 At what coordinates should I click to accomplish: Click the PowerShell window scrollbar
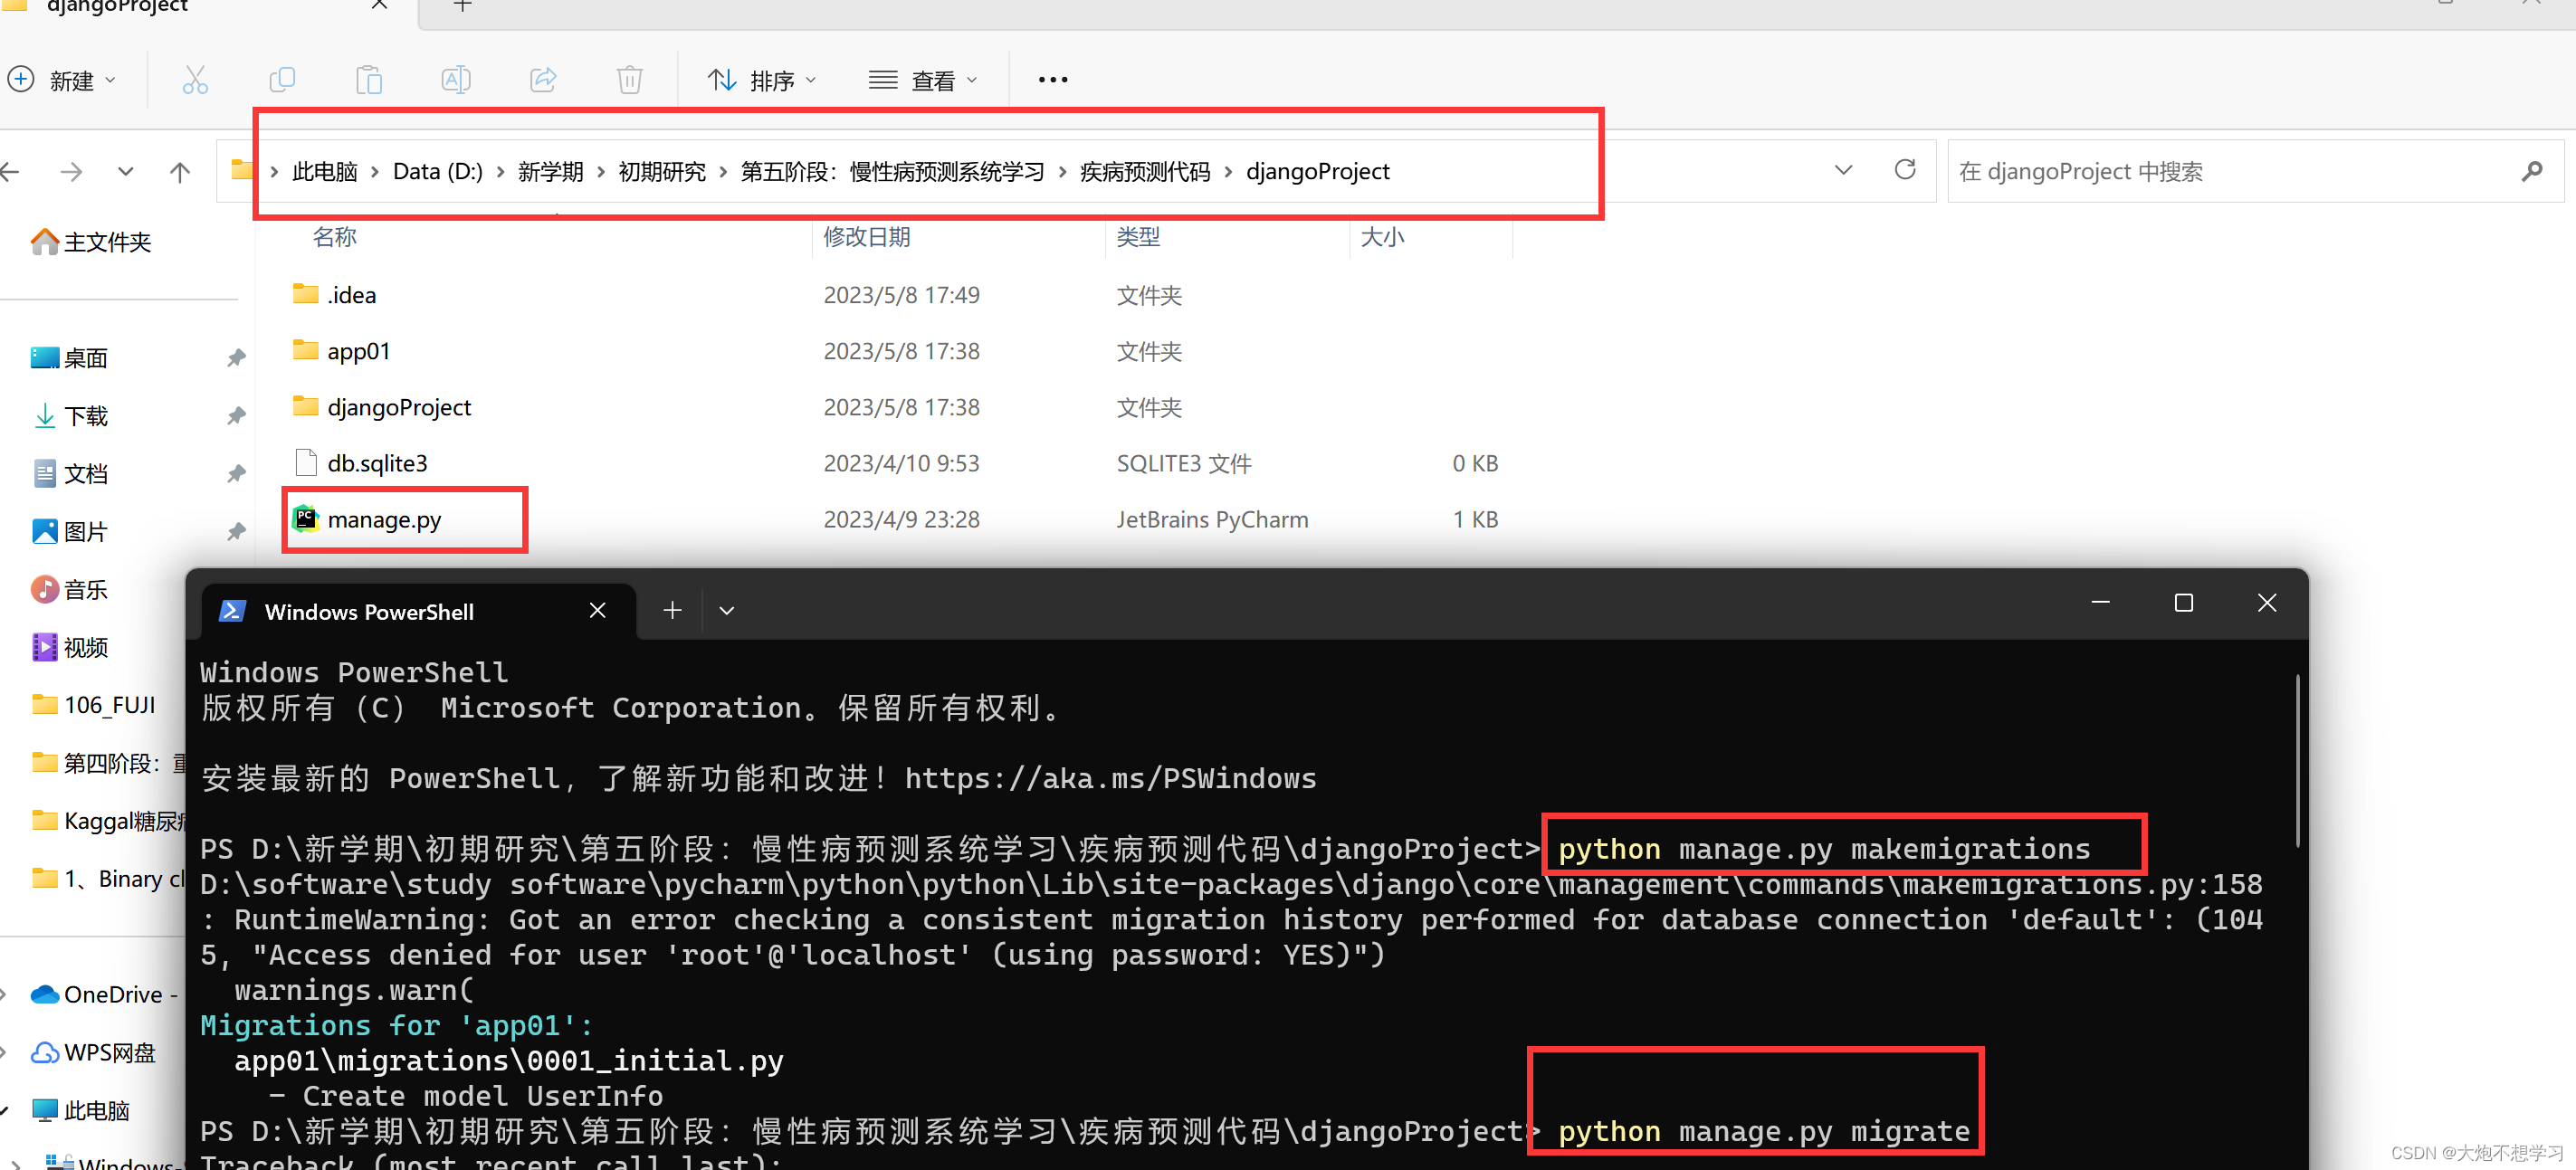(2297, 760)
